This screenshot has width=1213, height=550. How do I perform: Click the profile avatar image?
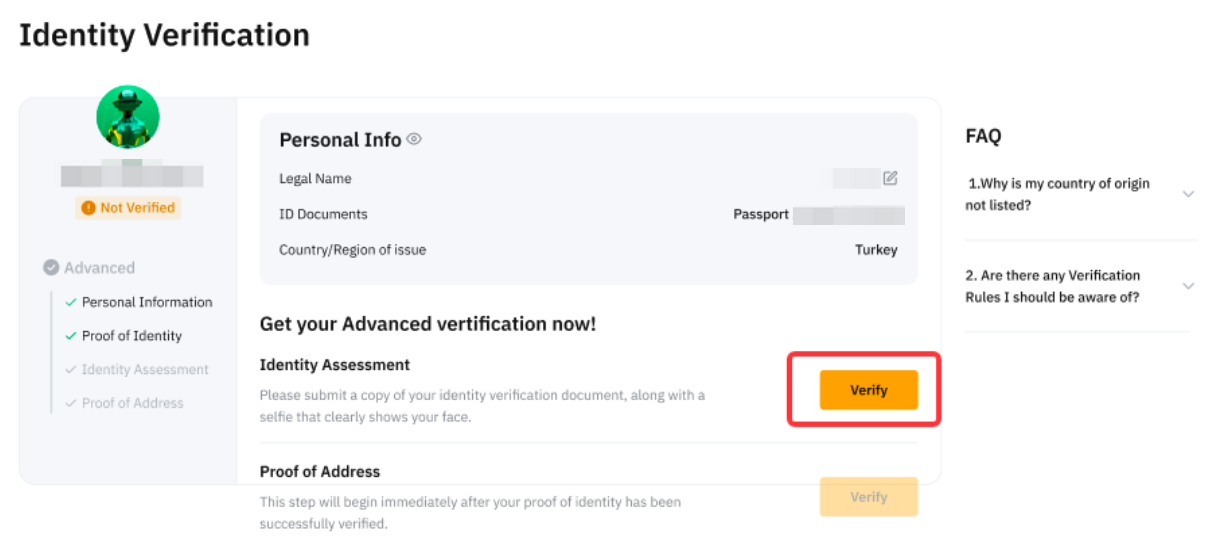pos(128,117)
